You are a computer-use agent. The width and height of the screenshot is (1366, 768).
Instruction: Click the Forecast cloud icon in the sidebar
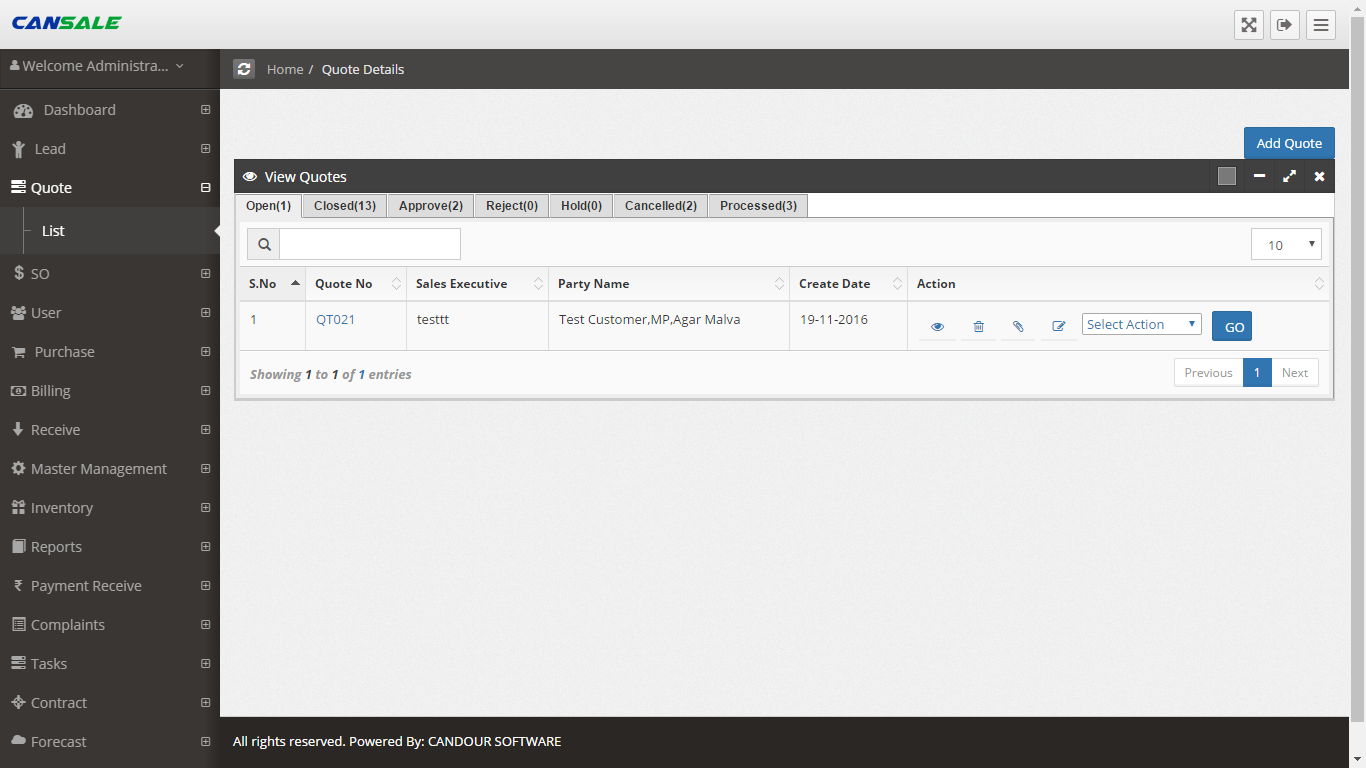point(18,741)
